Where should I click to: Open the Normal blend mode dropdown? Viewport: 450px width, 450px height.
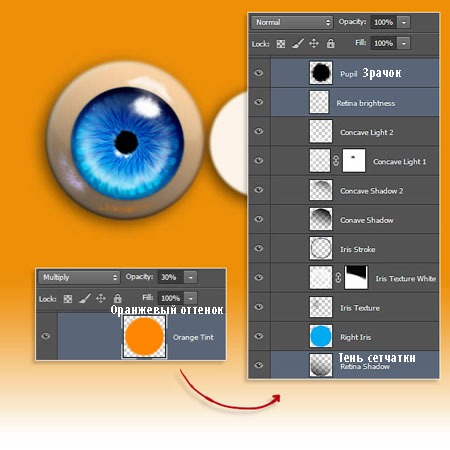coord(292,22)
